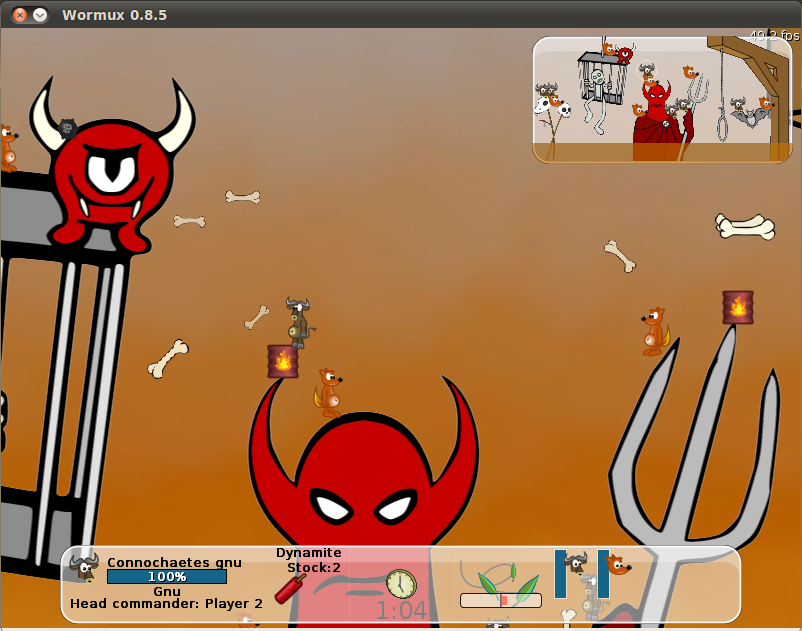
Task: Click the "Dynamite" weapon name label
Action: pyautogui.click(x=308, y=553)
